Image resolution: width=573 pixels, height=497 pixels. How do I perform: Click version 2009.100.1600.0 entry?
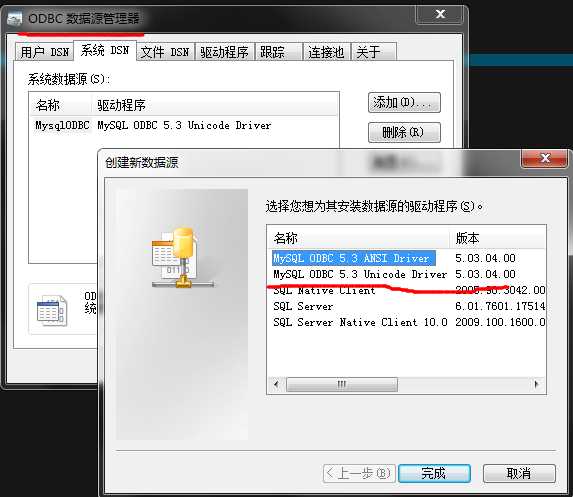[500, 322]
